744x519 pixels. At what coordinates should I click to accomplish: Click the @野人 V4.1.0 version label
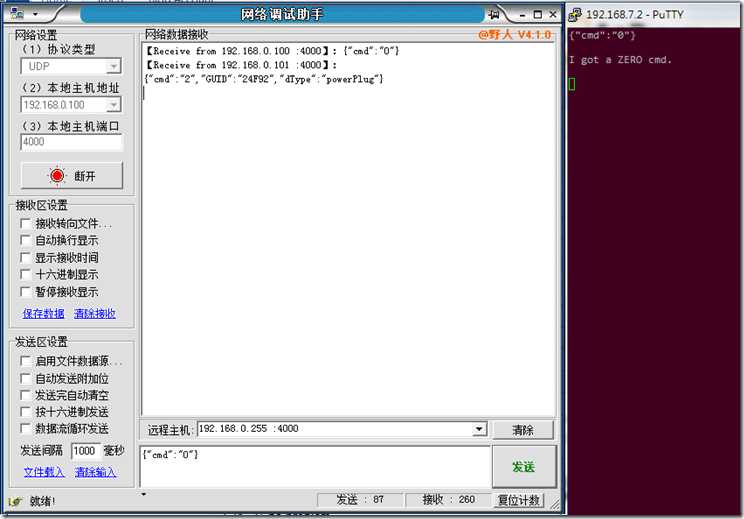pyautogui.click(x=514, y=35)
